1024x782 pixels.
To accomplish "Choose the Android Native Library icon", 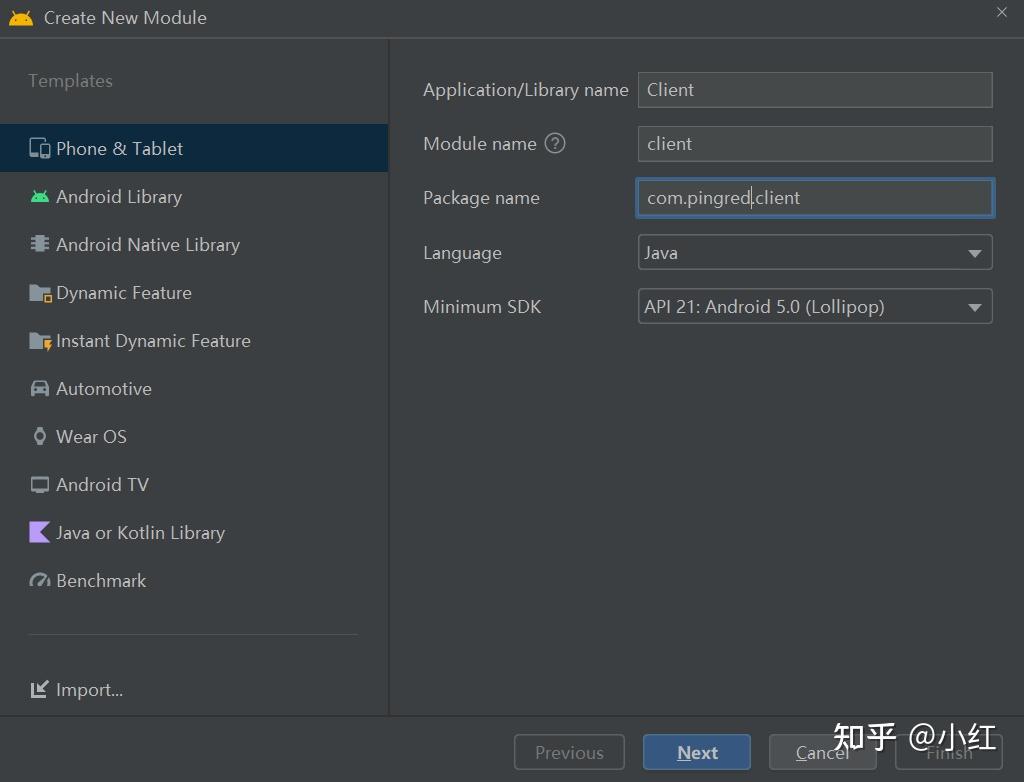I will point(40,245).
